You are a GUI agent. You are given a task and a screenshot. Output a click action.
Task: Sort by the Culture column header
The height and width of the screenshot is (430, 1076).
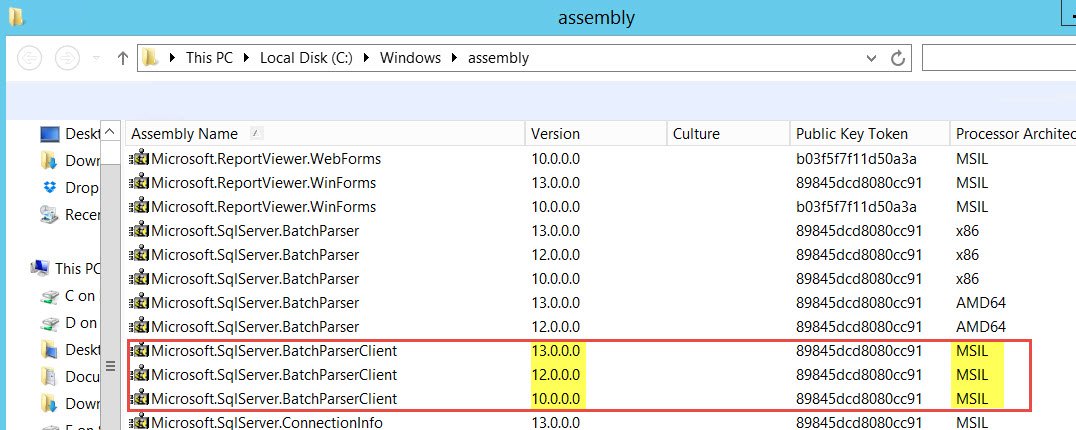(728, 134)
